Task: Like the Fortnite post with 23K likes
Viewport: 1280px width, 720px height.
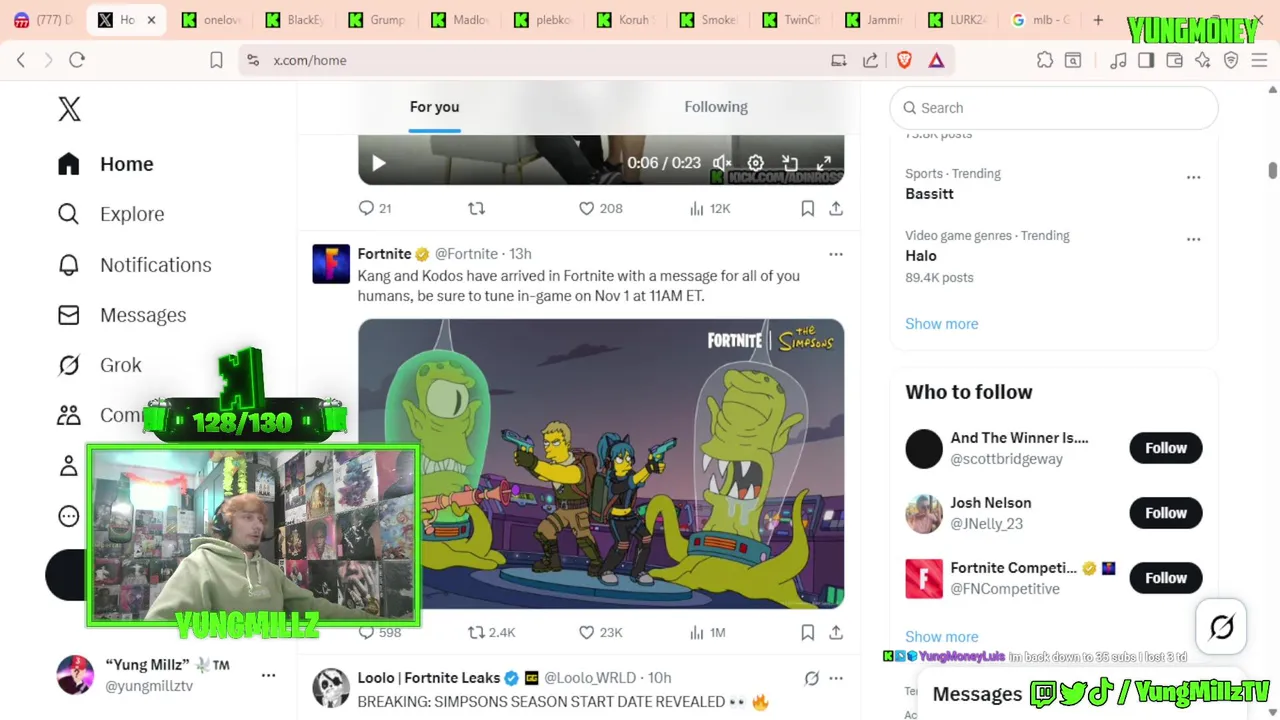Action: coord(600,632)
